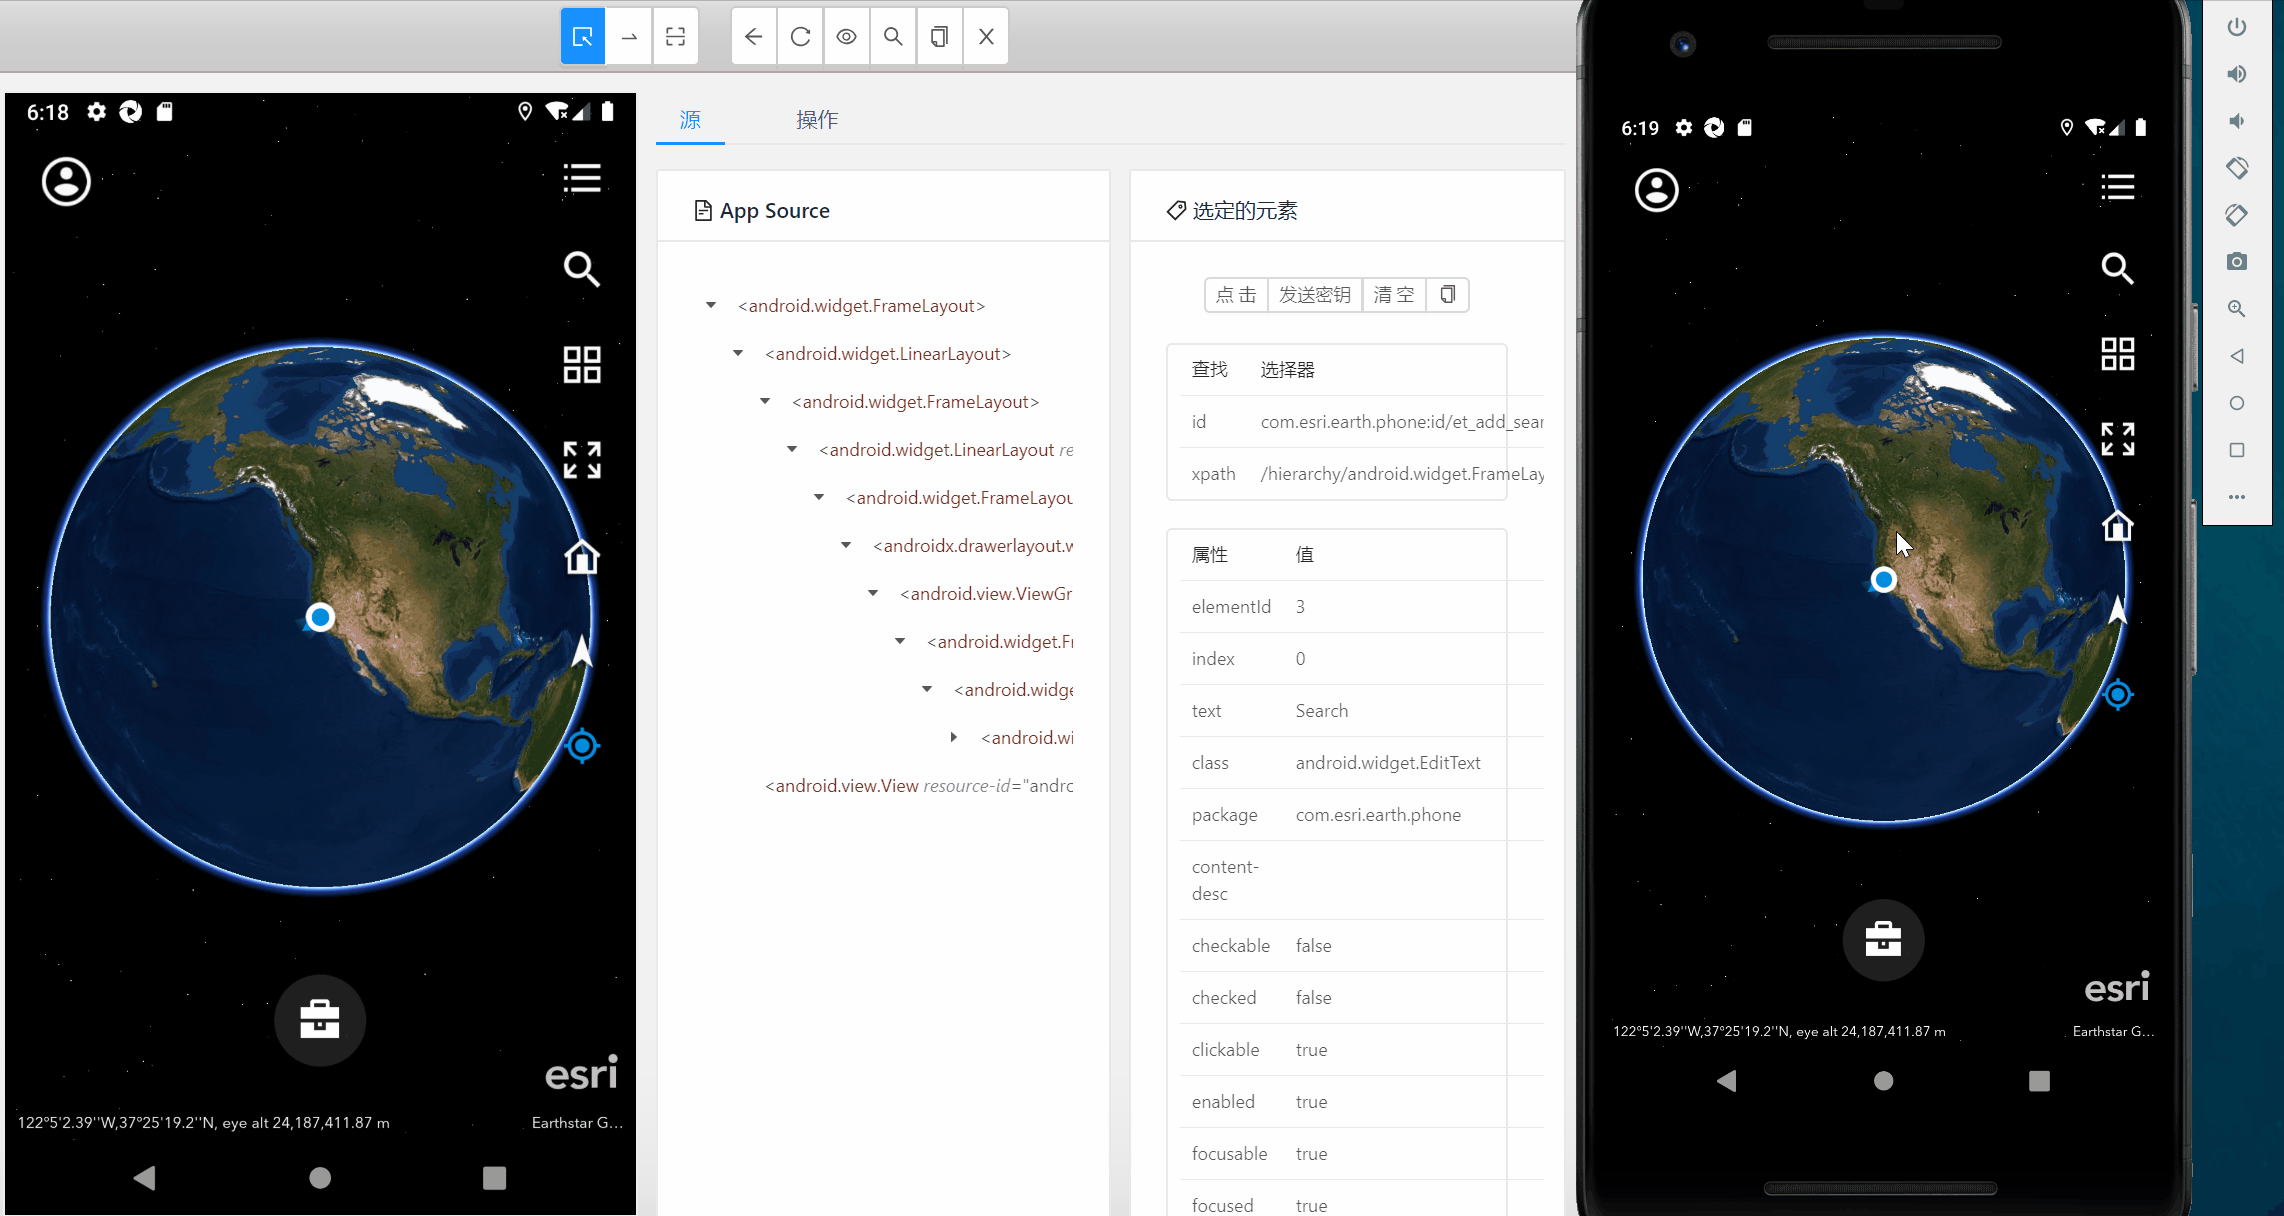Choose the tap by coordinates tool
Screen dimensions: 2284x1216
tap(676, 37)
